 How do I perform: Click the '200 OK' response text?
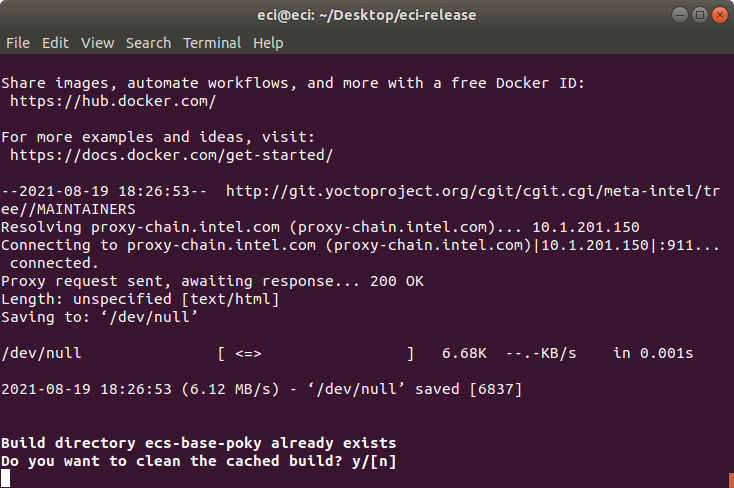[x=397, y=281]
